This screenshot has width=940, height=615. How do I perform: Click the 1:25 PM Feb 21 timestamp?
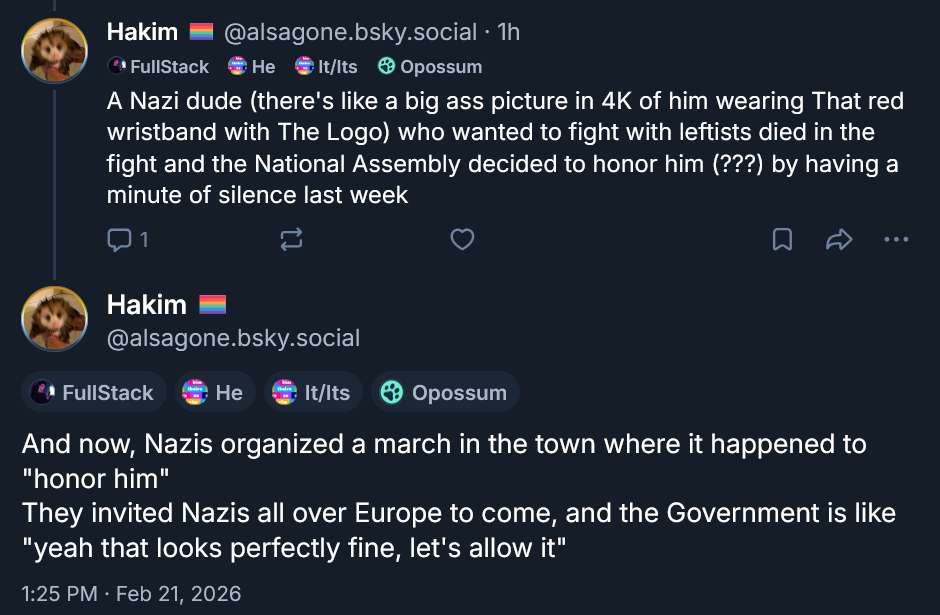coord(131,593)
